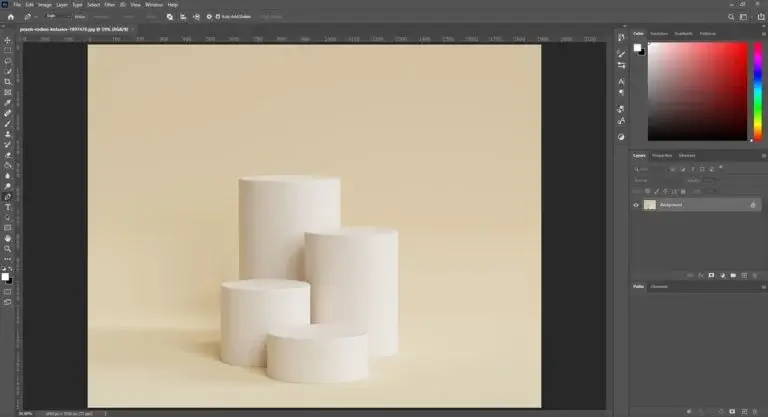Click the Search magnifier icon top right

click(x=731, y=17)
